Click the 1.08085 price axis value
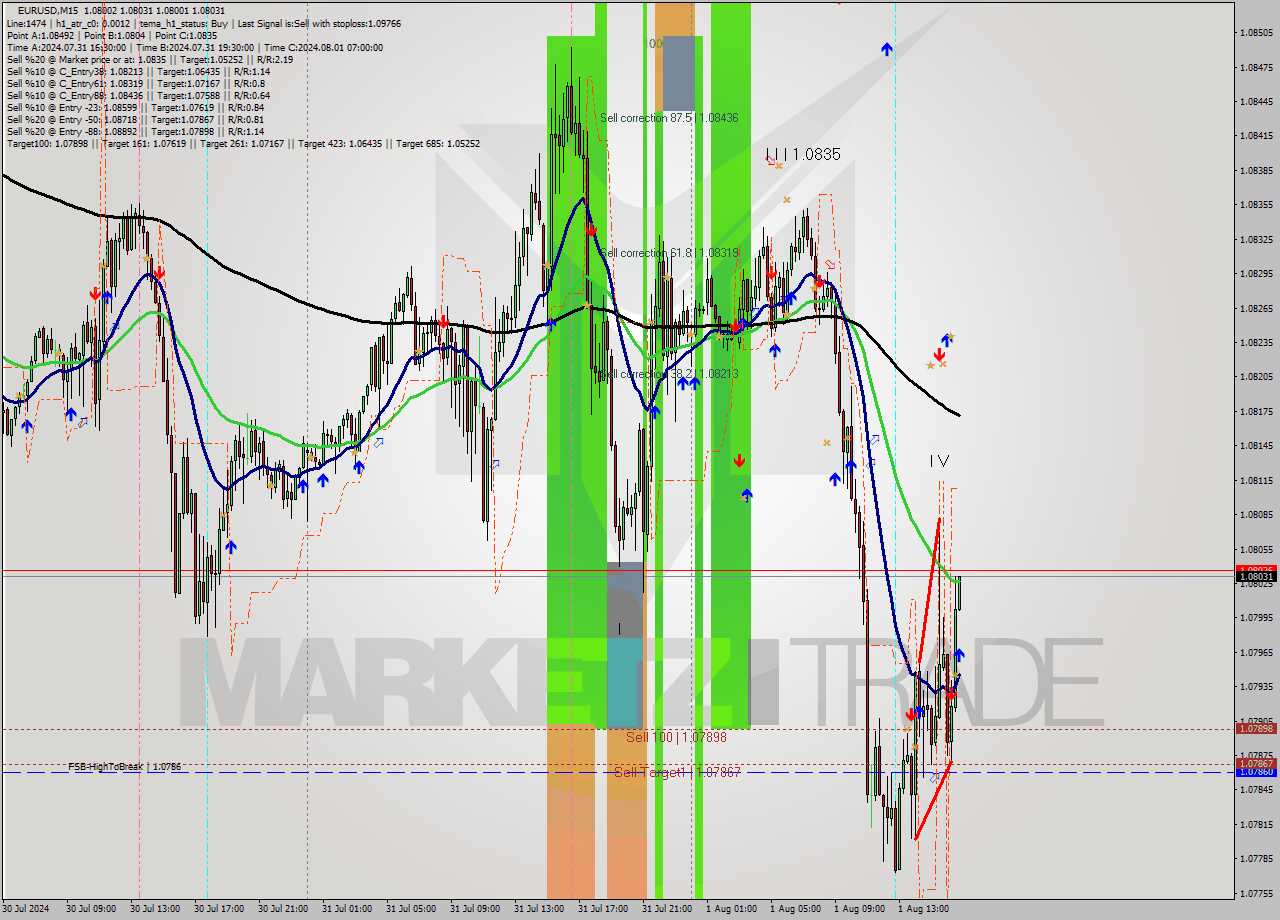Image resolution: width=1280 pixels, height=920 pixels. tap(1256, 515)
